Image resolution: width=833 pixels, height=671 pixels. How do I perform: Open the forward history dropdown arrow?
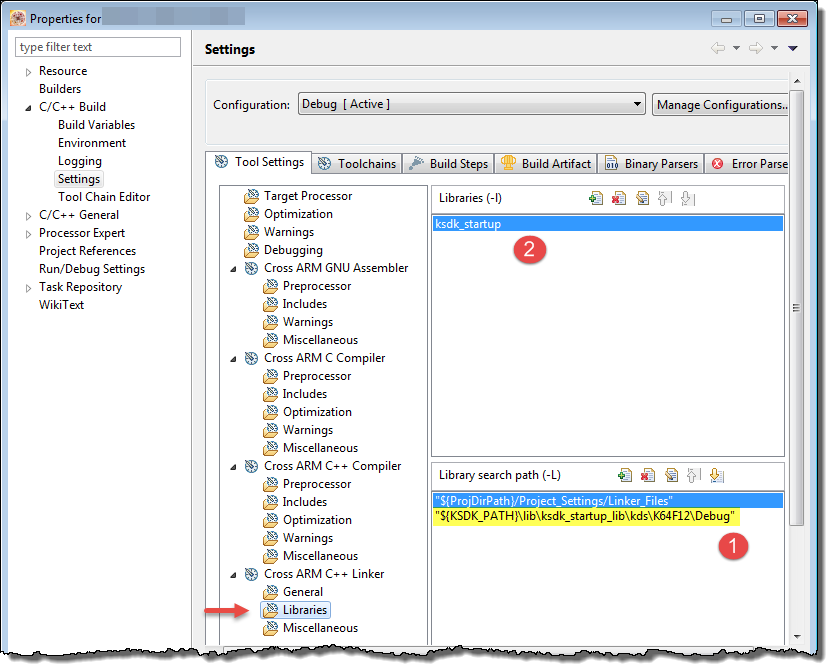coord(775,48)
